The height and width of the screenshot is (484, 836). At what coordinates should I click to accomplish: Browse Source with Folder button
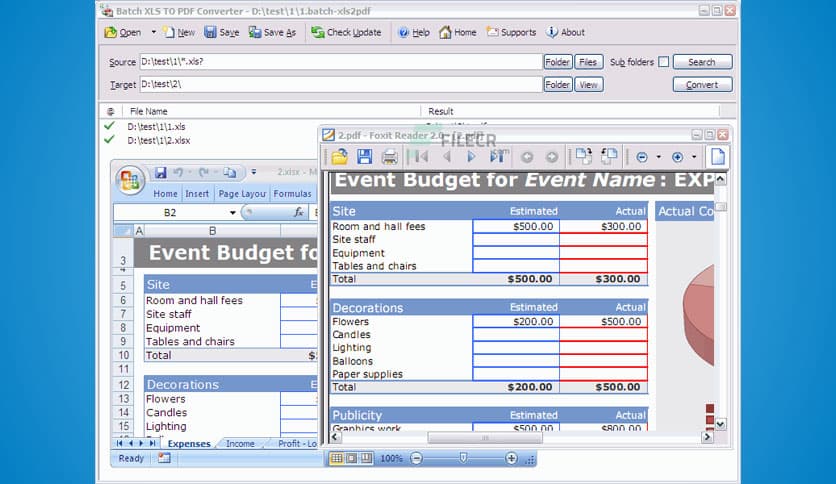(558, 62)
